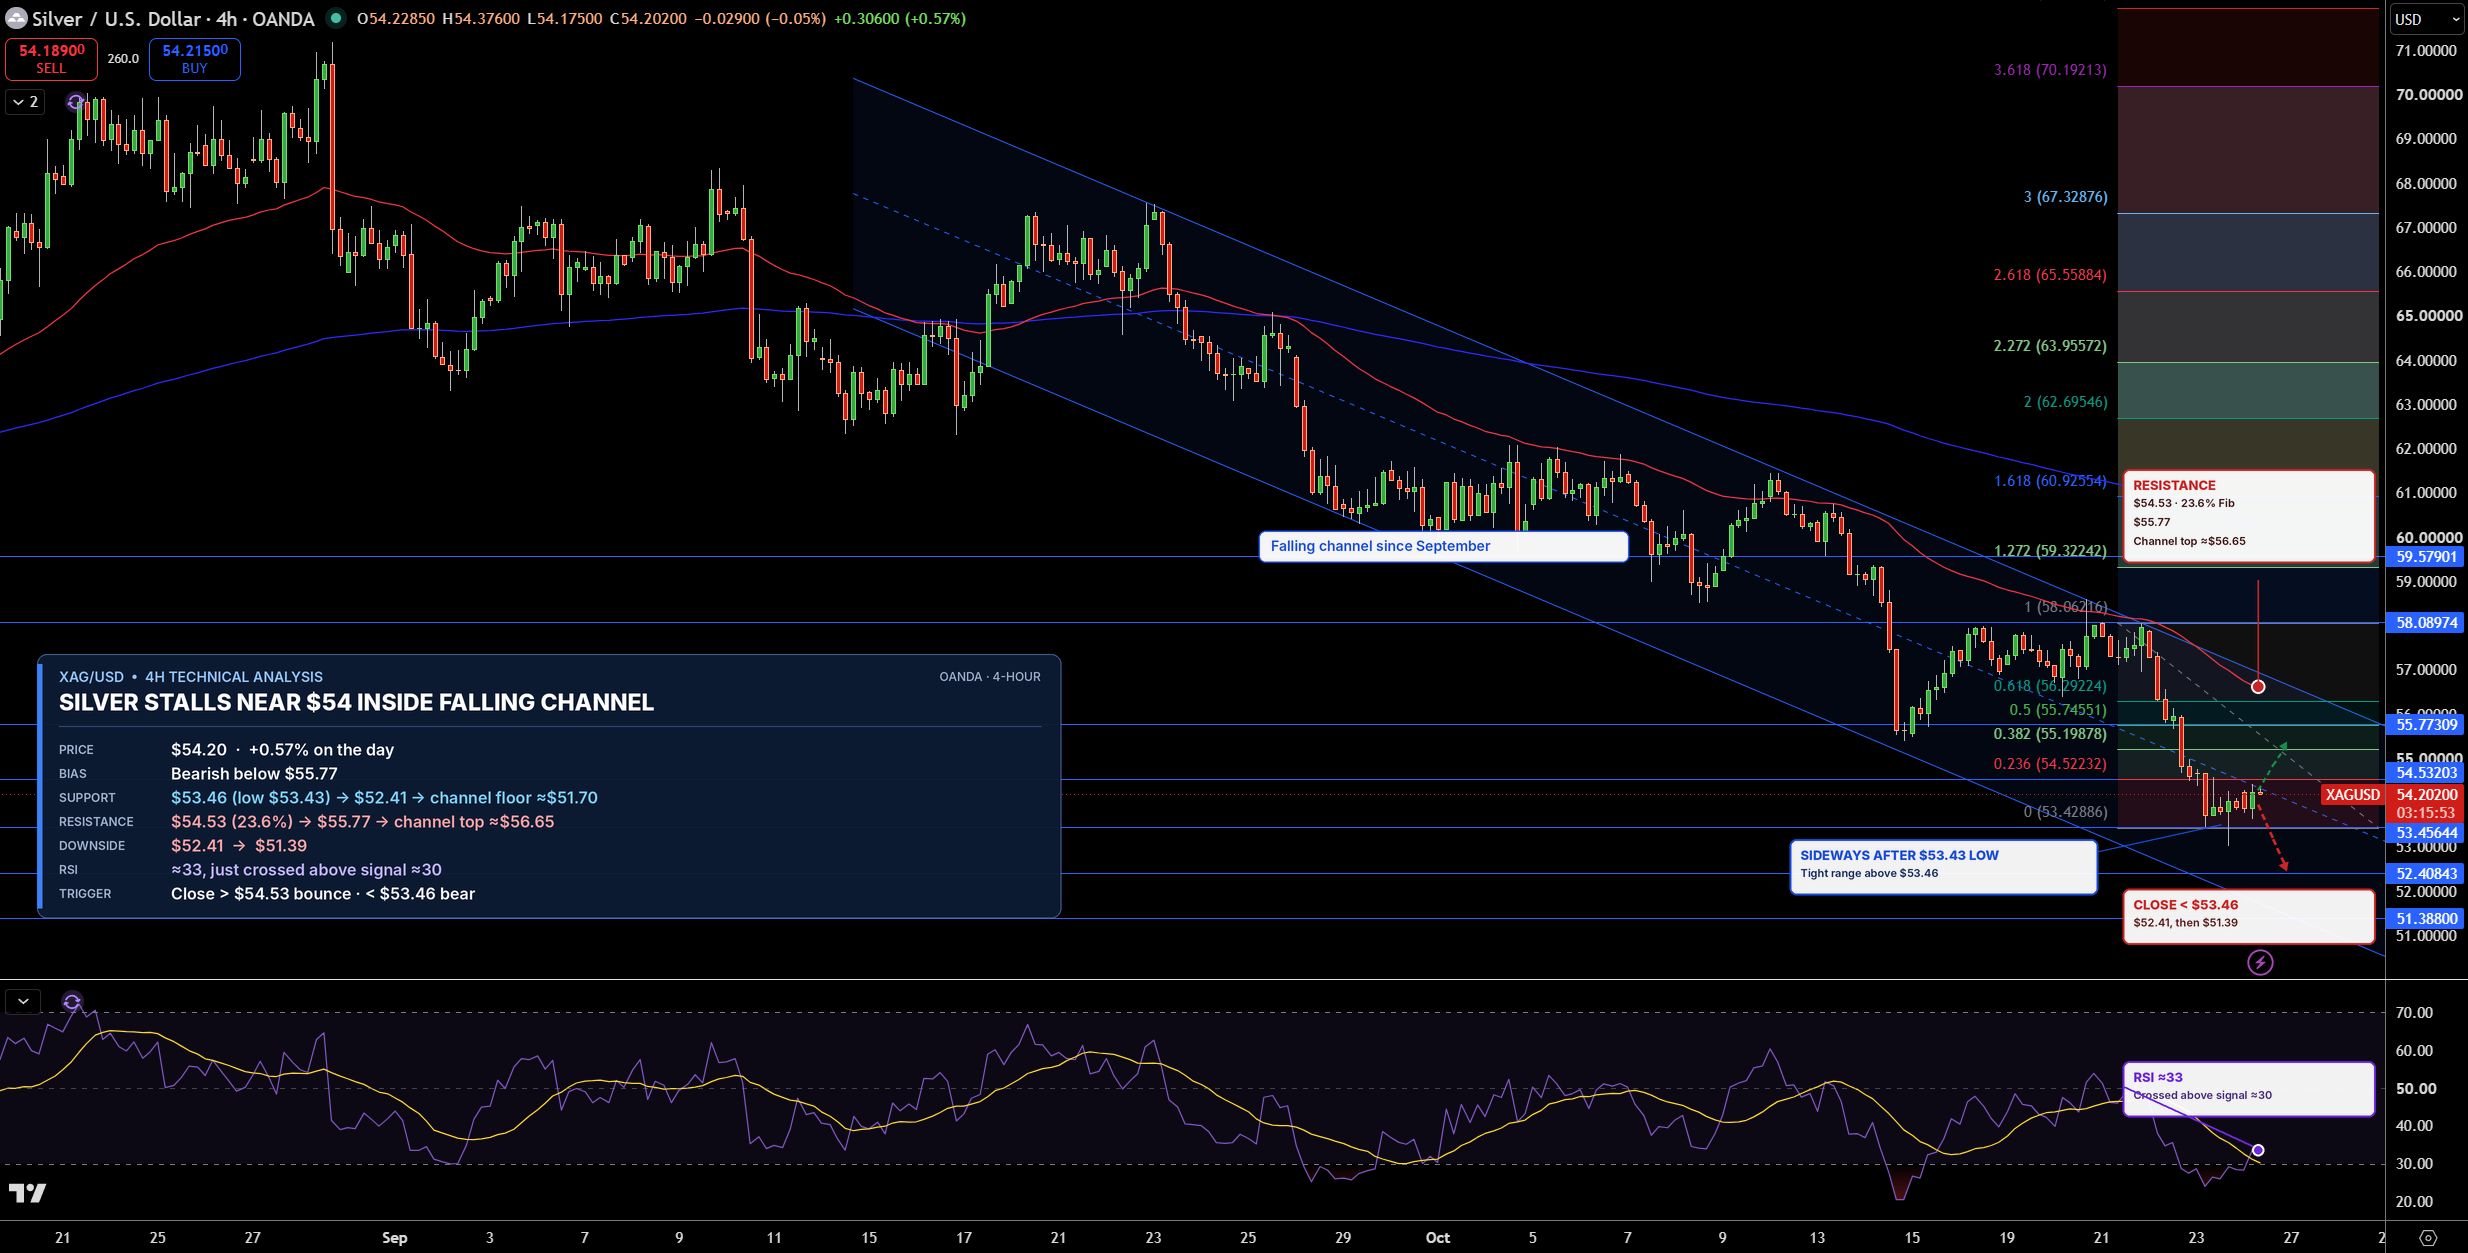Select the 'RSI ≈33' annotation box
This screenshot has height=1253, width=2468.
coord(2247,1089)
